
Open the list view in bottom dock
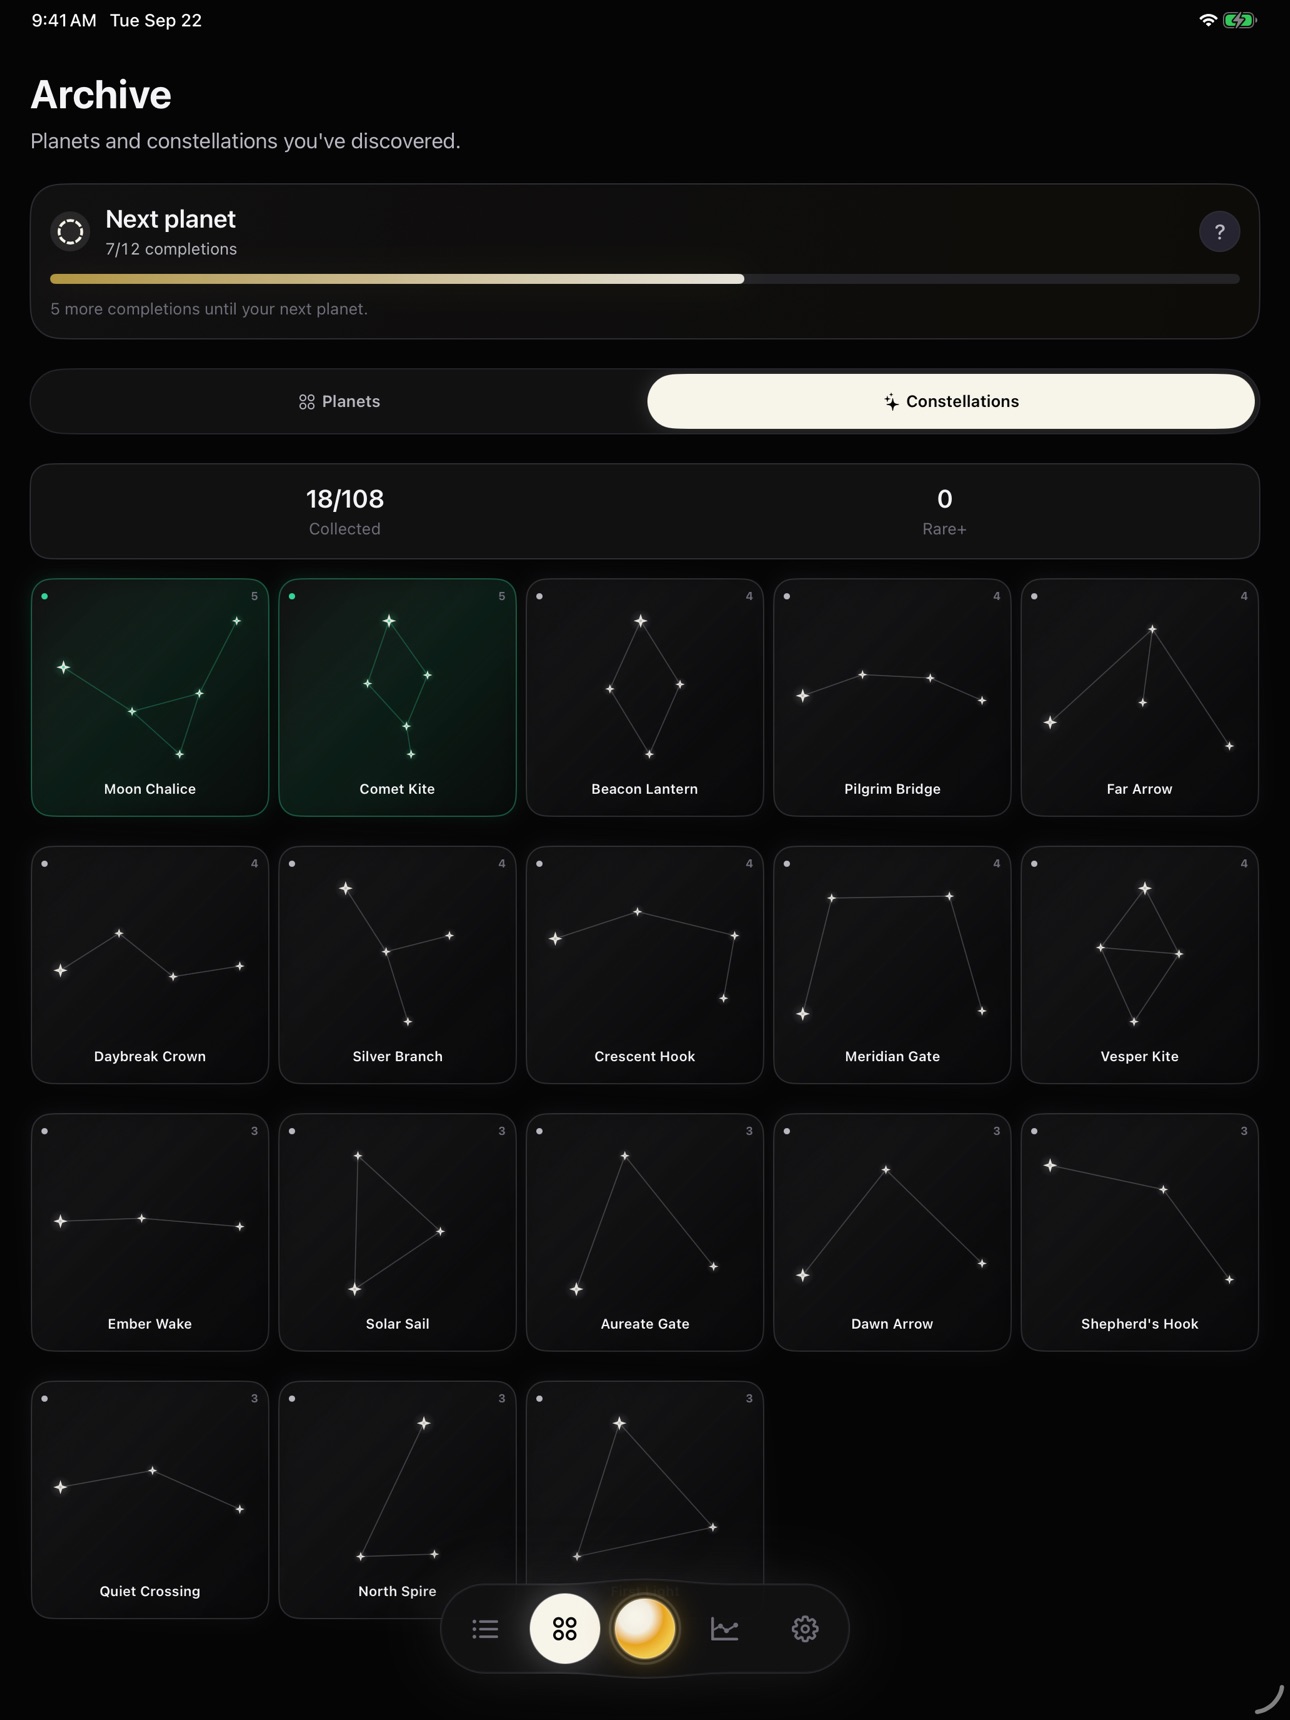(485, 1629)
